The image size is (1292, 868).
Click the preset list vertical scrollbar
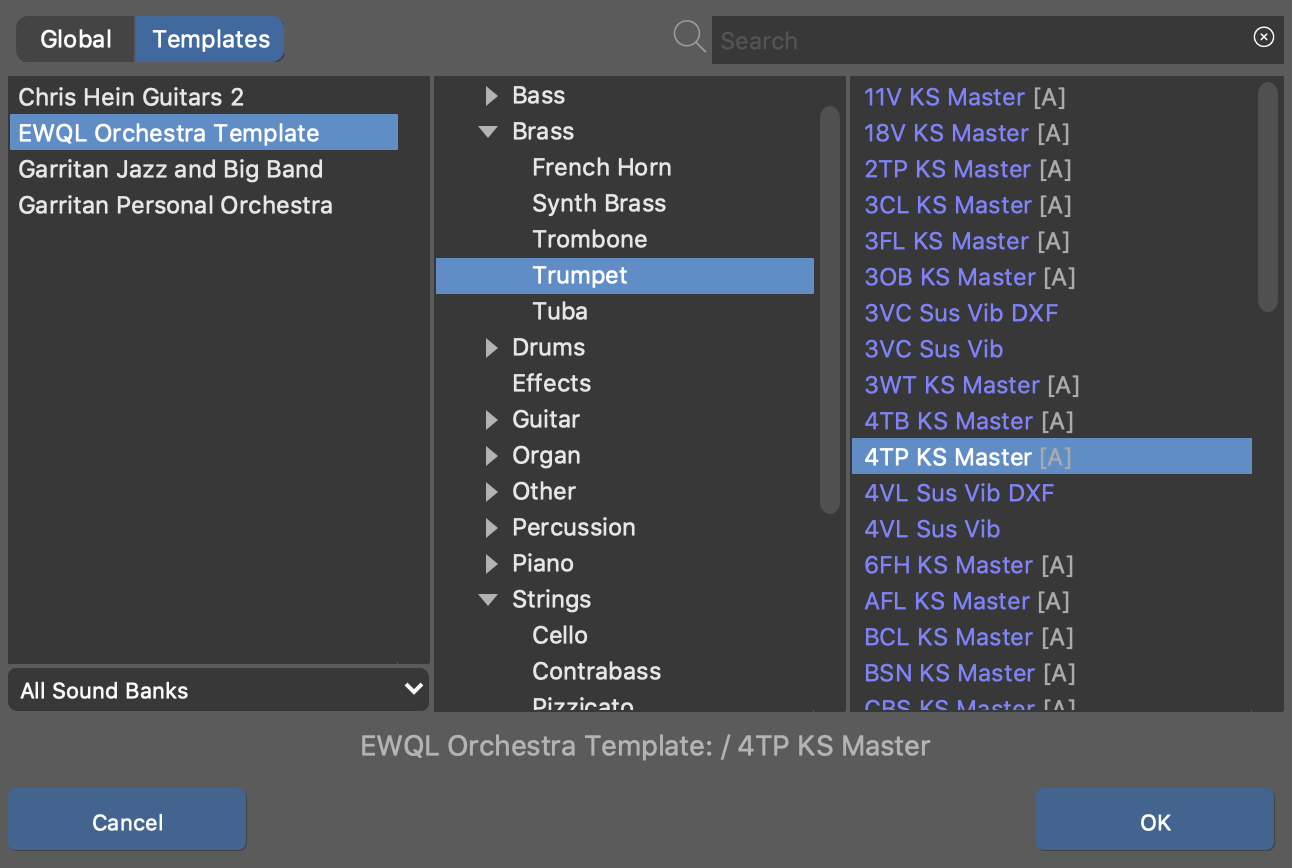pos(1267,197)
